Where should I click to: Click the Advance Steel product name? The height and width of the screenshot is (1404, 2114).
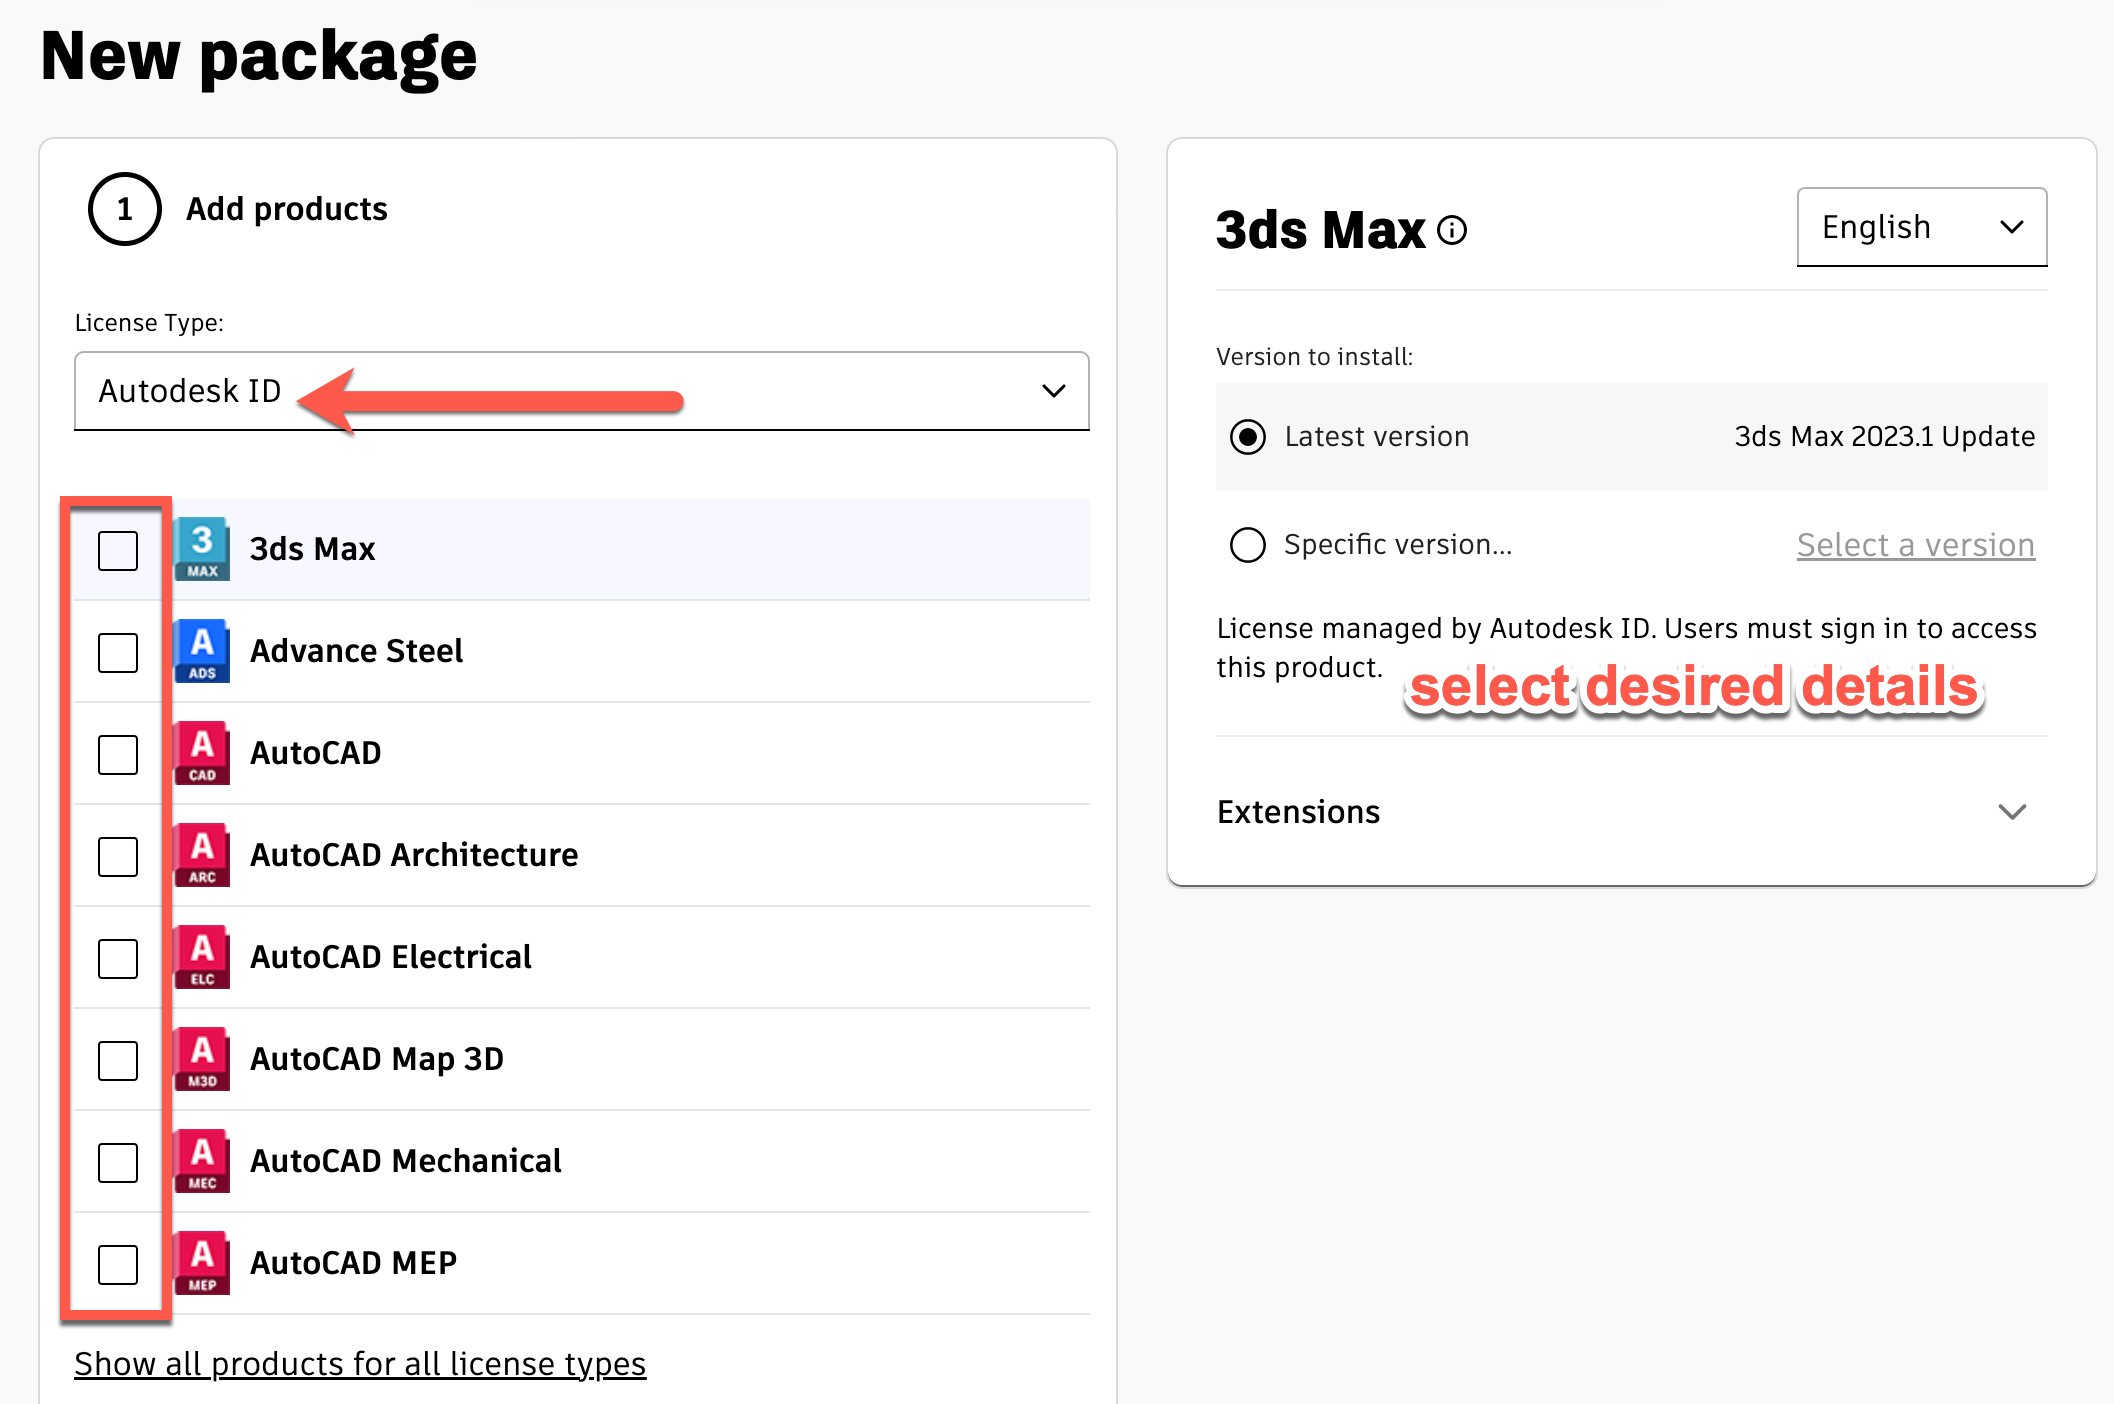click(x=357, y=651)
